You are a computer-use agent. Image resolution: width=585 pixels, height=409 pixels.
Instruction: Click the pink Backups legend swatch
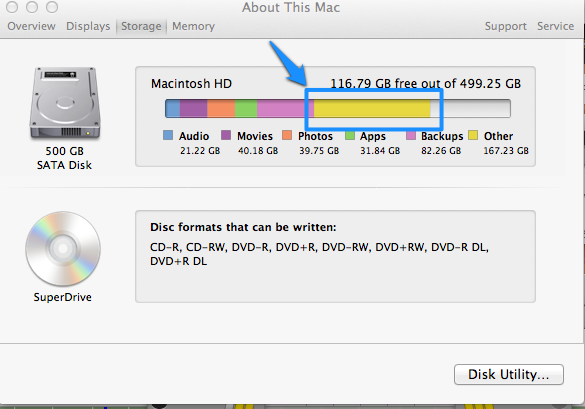point(411,135)
